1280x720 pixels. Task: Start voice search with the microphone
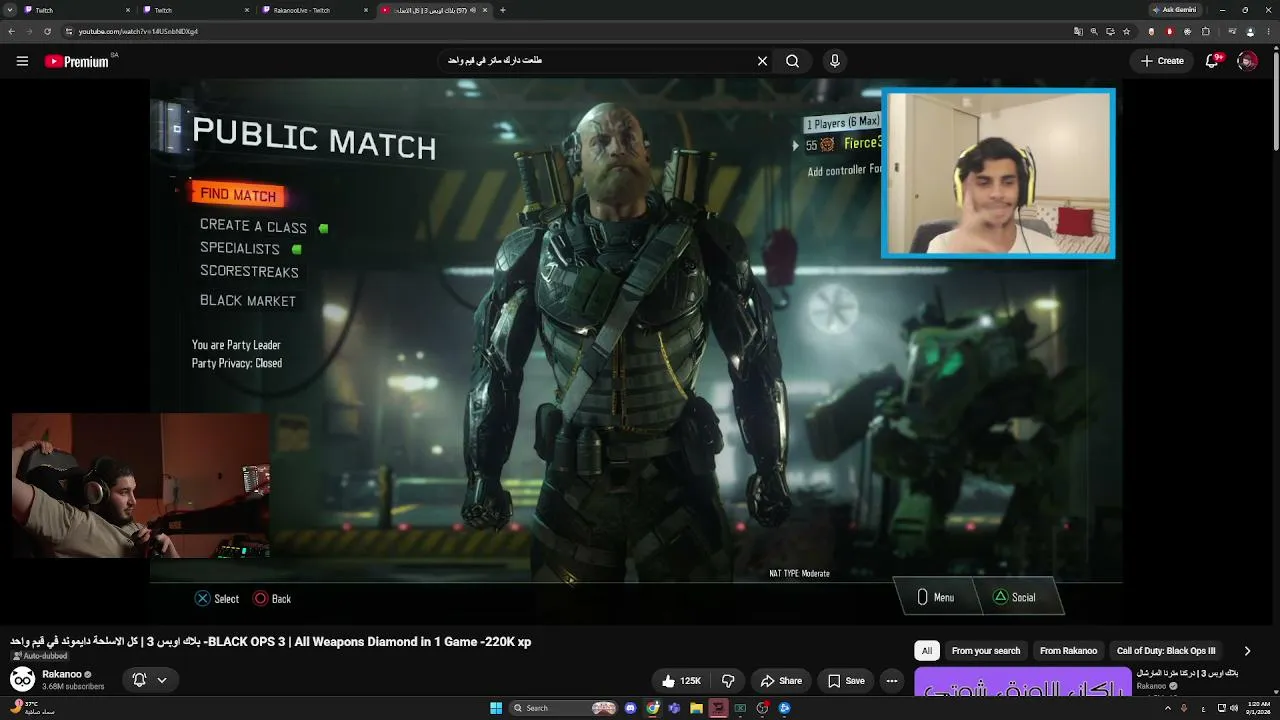tap(835, 61)
